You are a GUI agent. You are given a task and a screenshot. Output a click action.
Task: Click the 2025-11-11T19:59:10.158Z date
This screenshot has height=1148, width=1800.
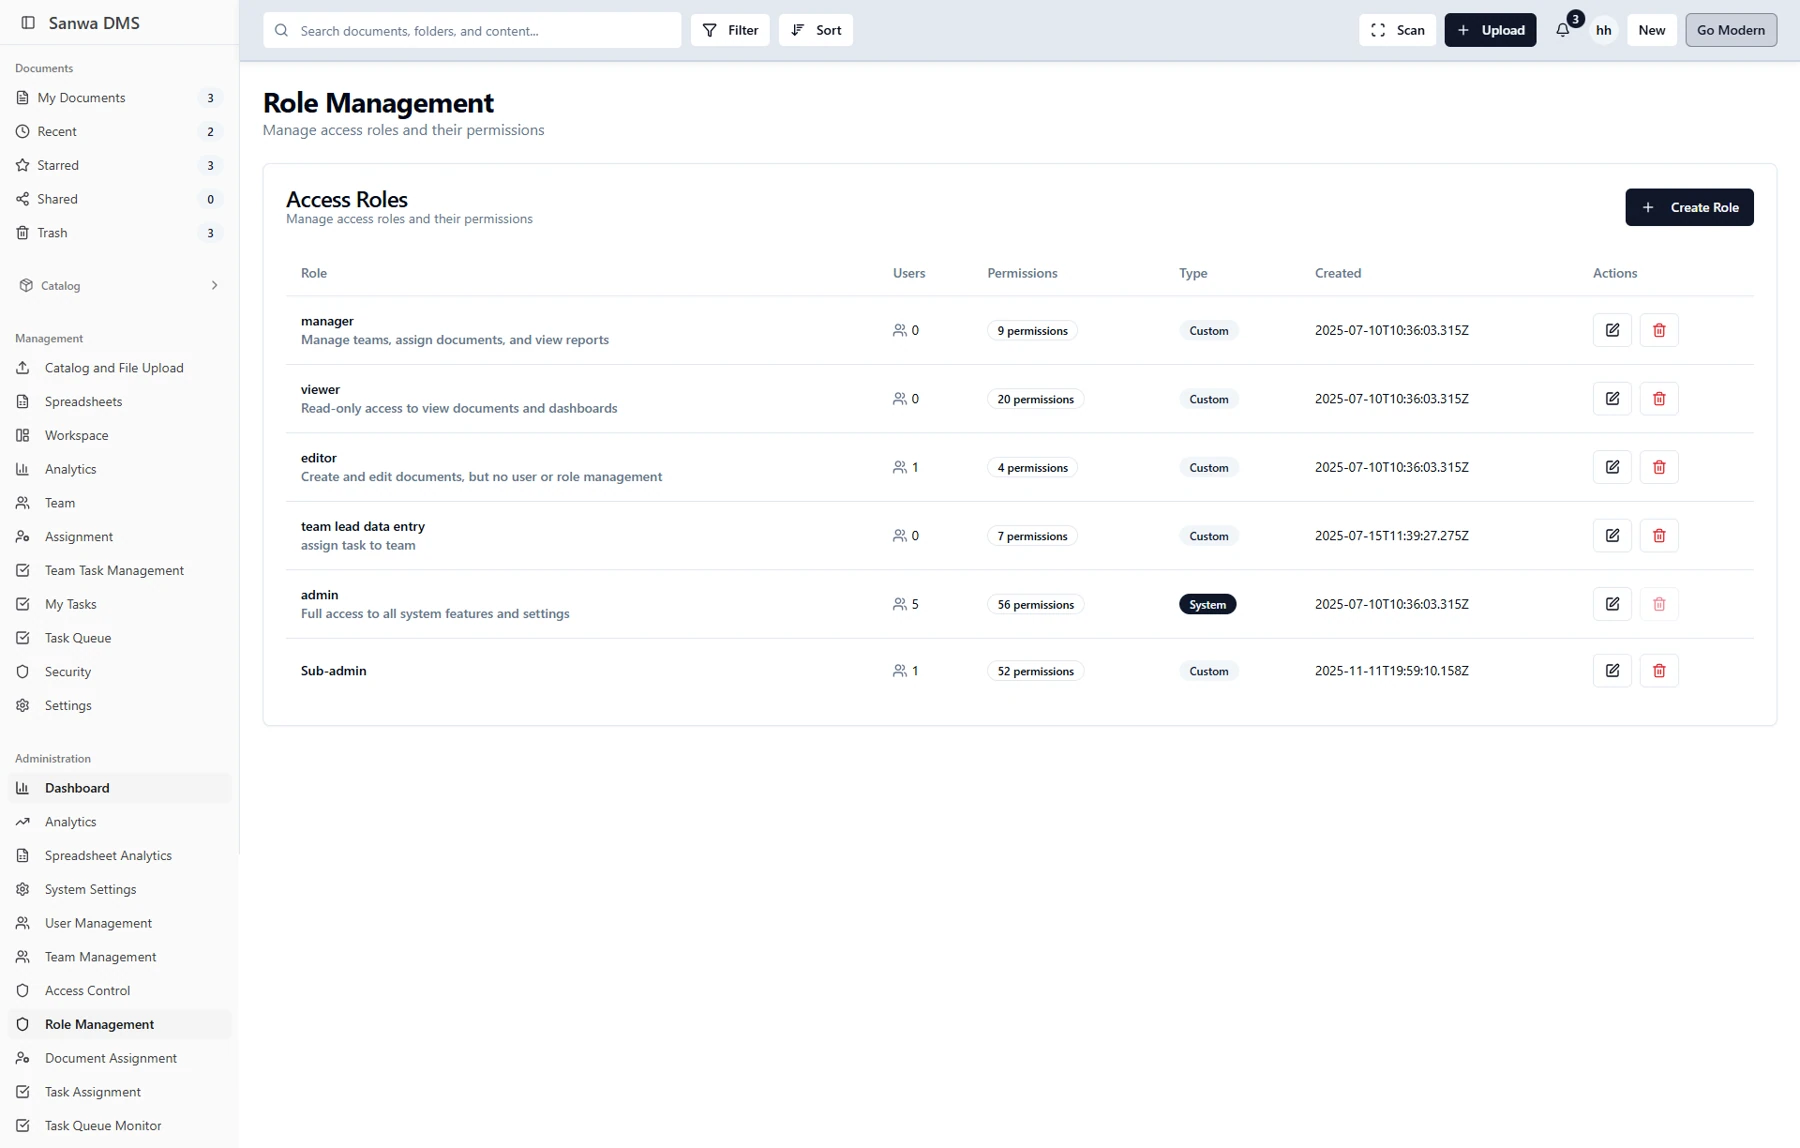1391,671
